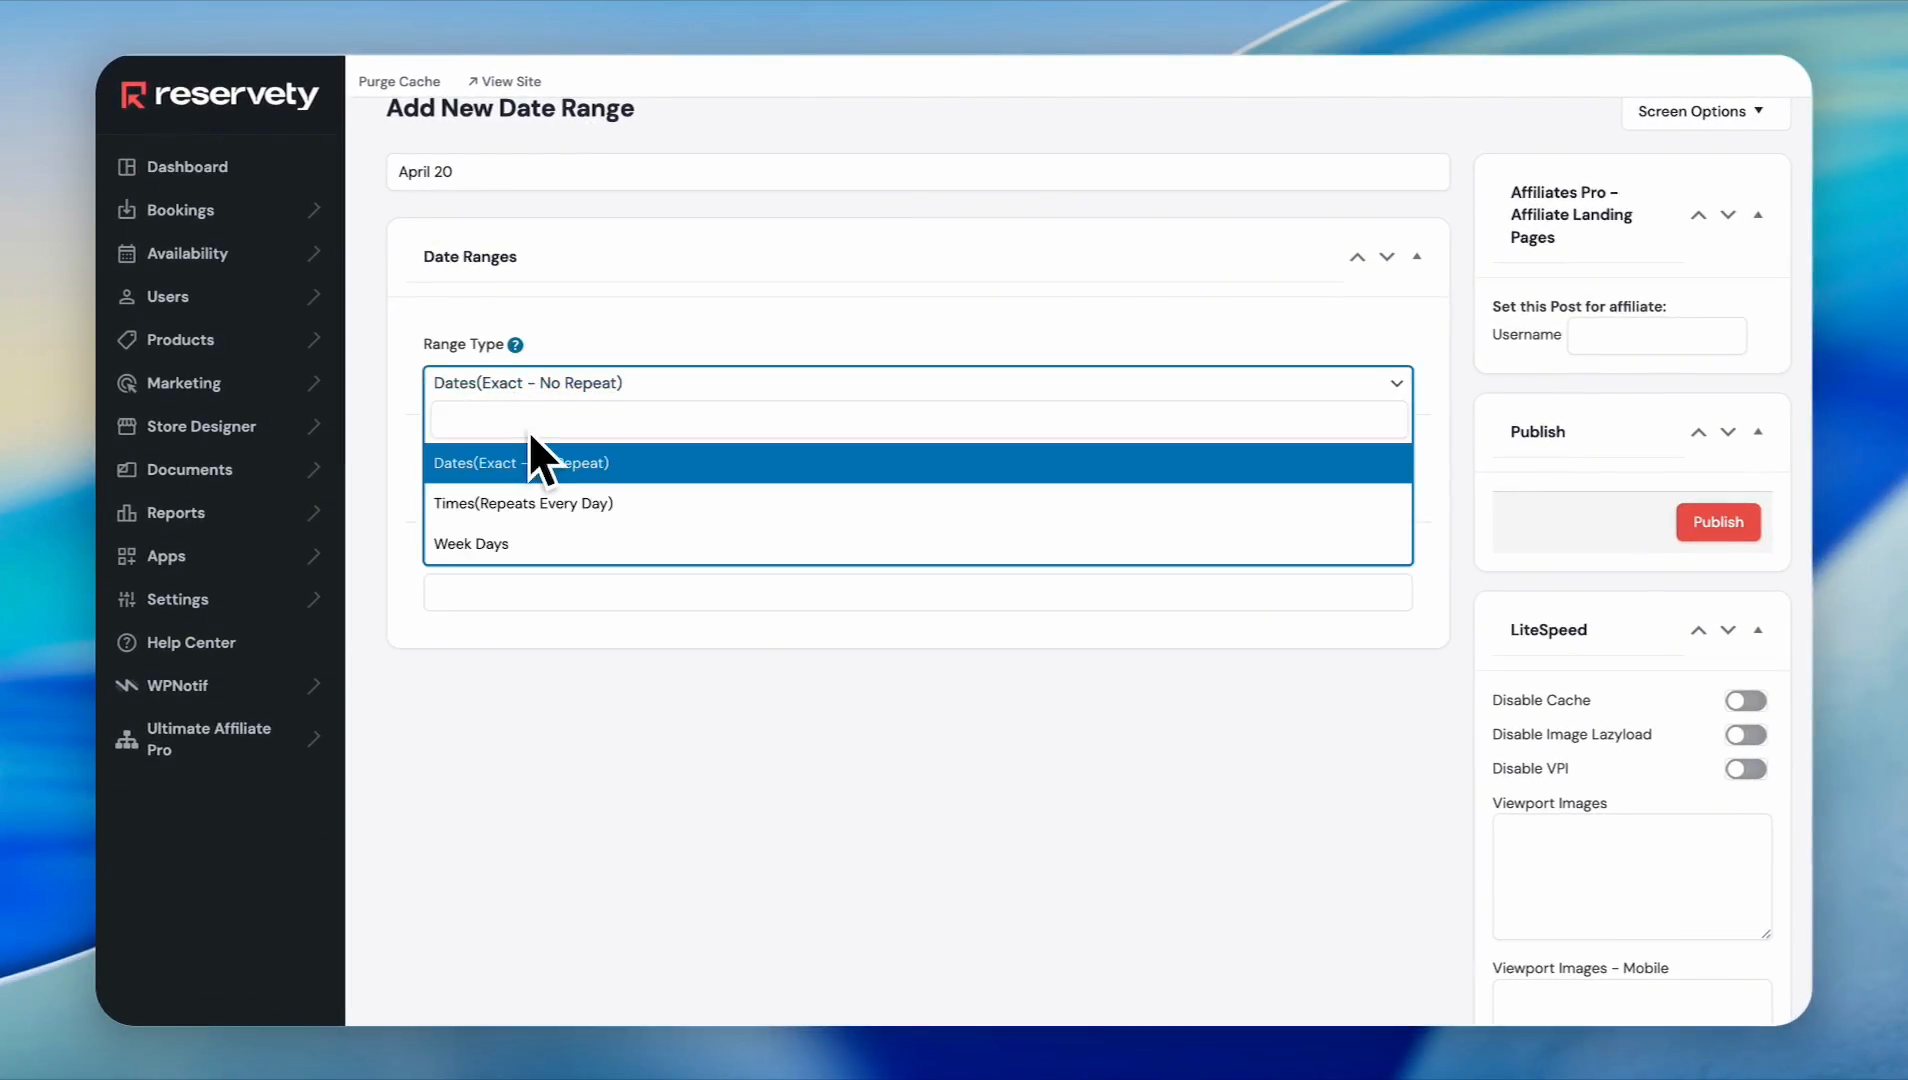Select the Week Days option
This screenshot has height=1080, width=1908.
(x=471, y=544)
